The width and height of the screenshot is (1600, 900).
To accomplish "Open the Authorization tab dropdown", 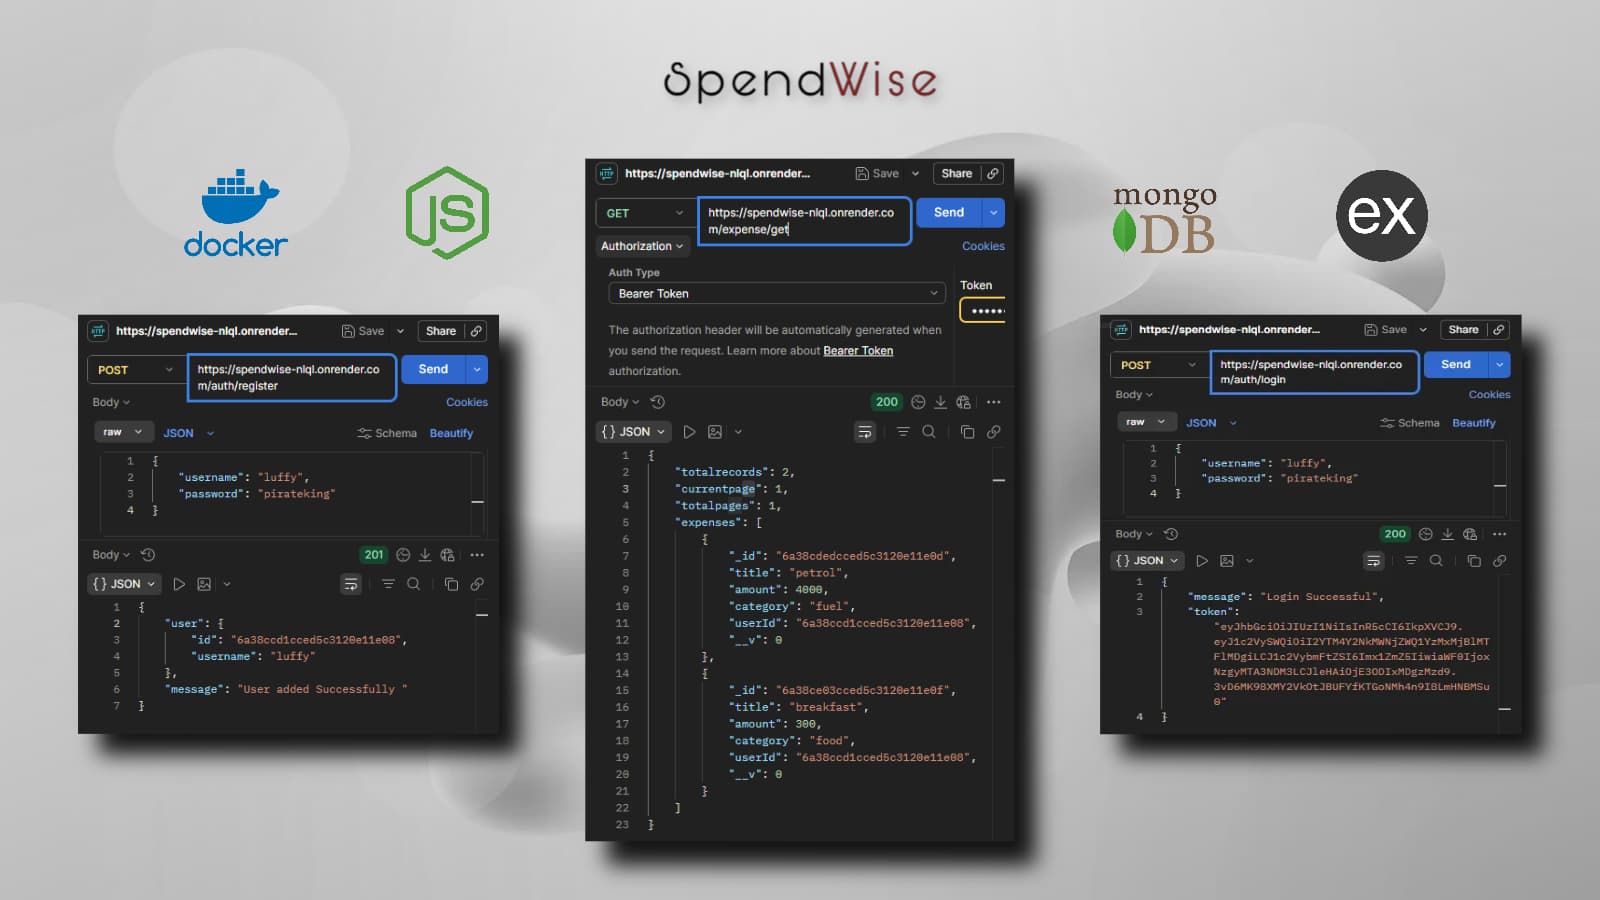I will 642,246.
